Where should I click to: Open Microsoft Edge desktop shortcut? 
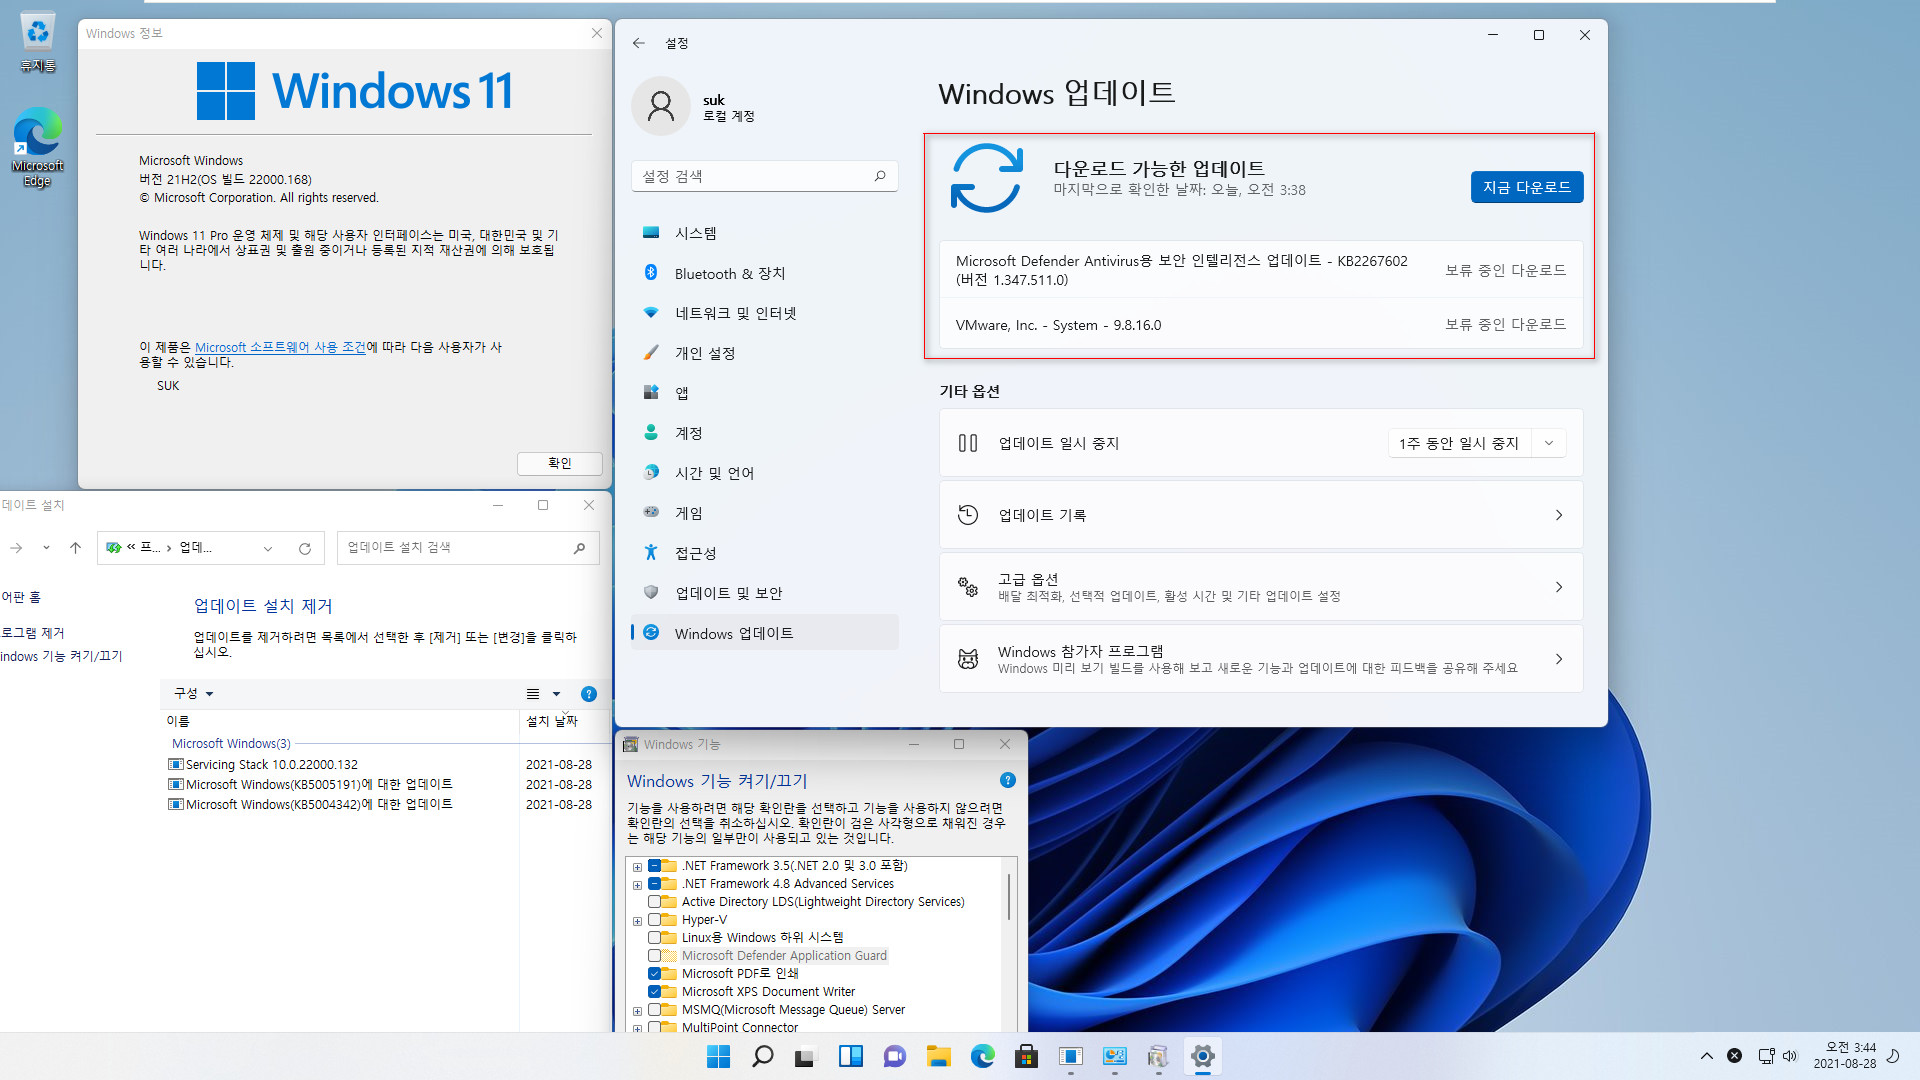37,147
